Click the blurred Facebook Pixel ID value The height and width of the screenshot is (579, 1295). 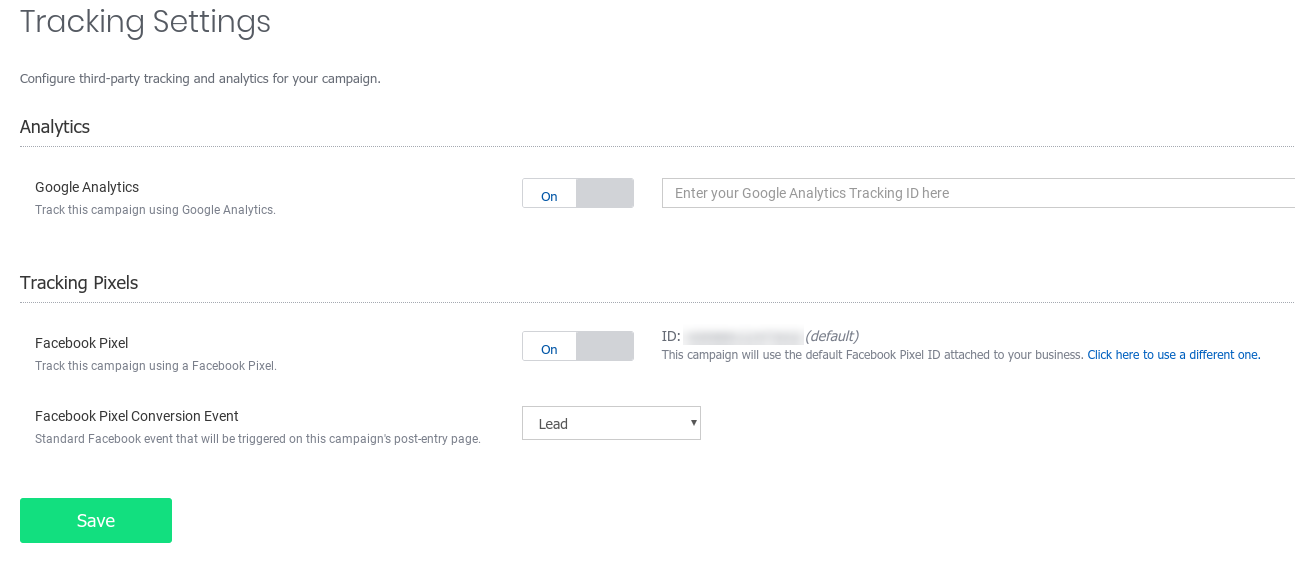pyautogui.click(x=743, y=337)
